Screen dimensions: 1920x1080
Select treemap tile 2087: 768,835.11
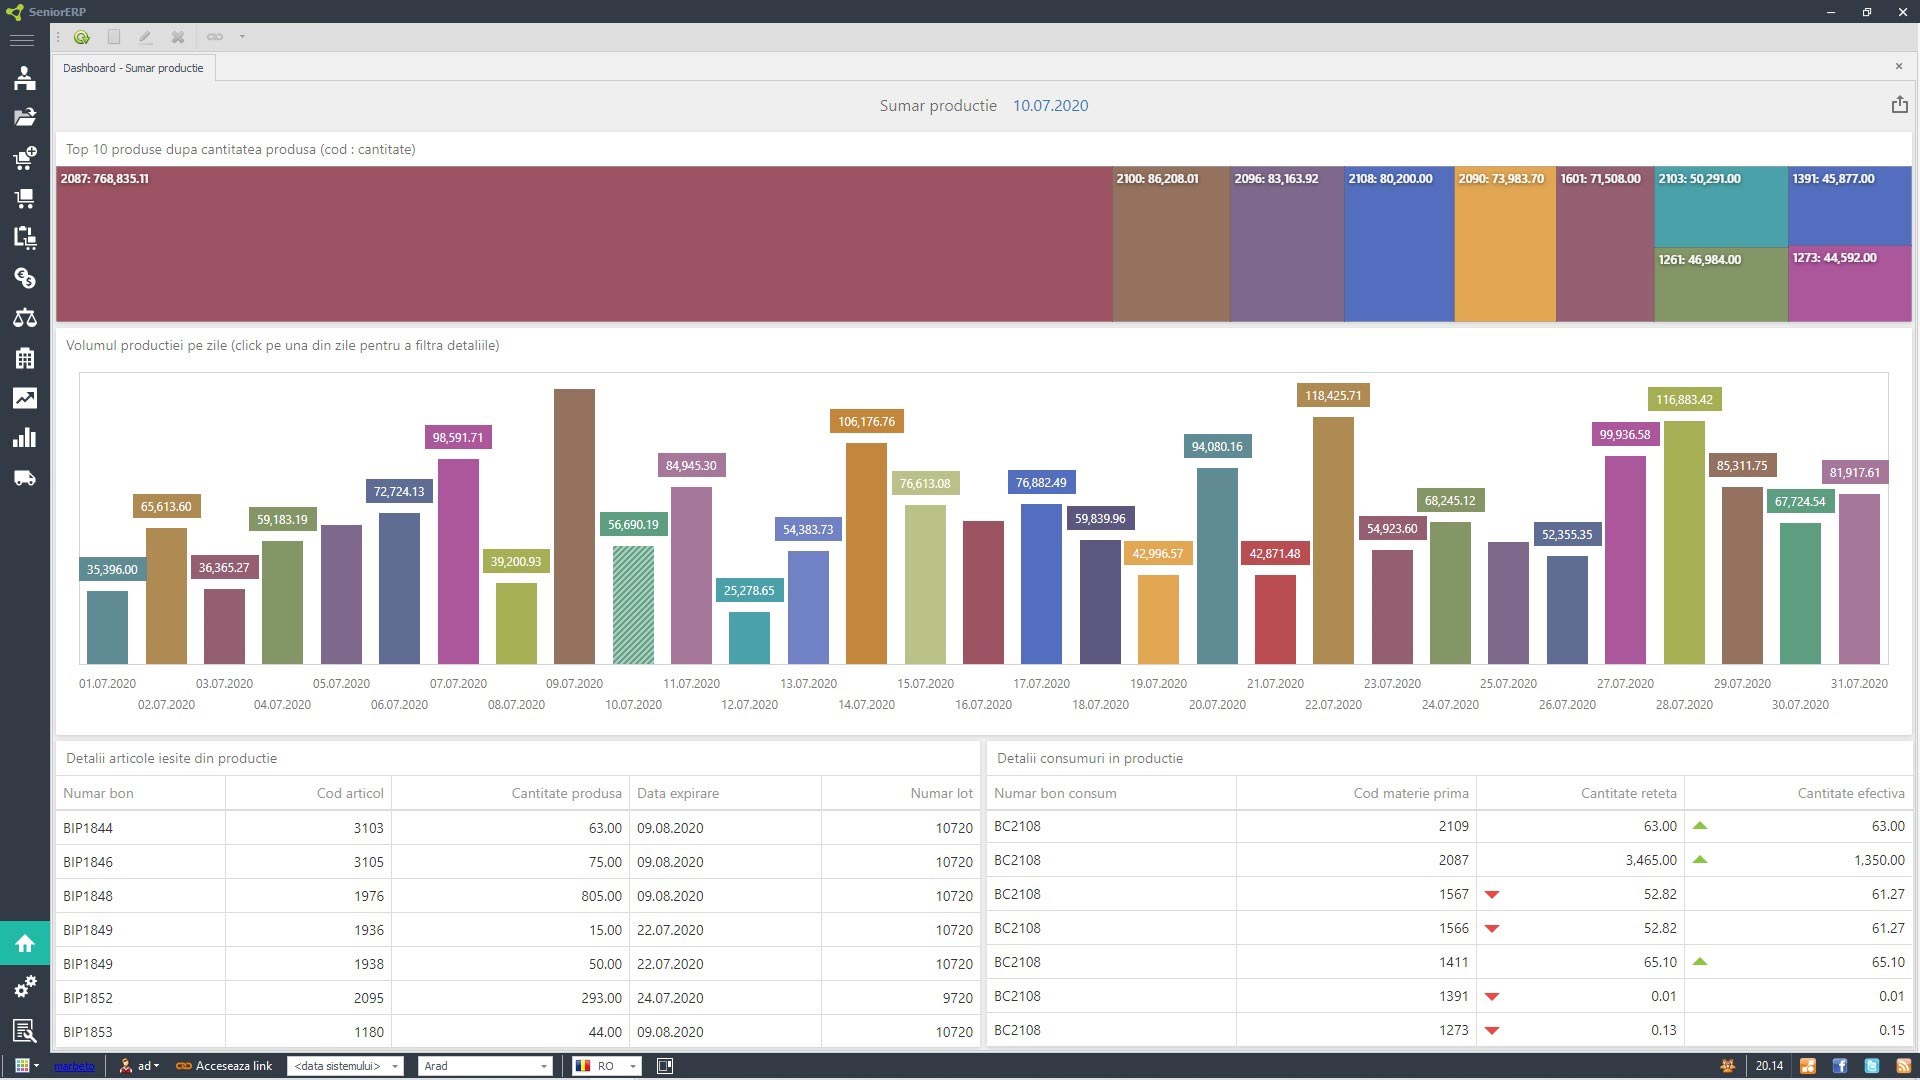pos(584,244)
